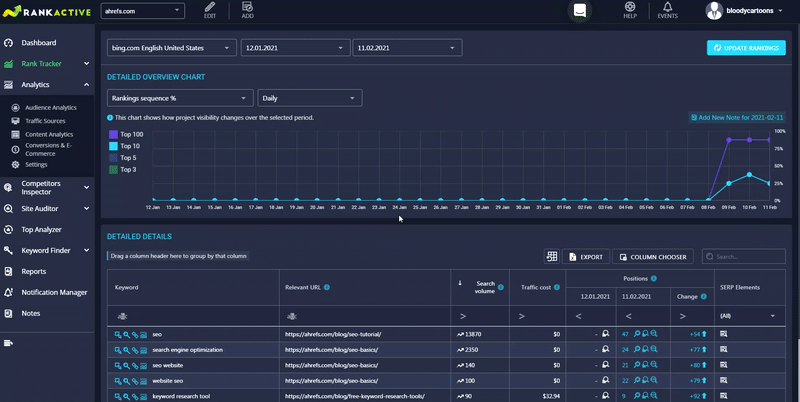The width and height of the screenshot is (800, 402).
Task: Click the chart icon beside seo website
Action: pyautogui.click(x=143, y=365)
